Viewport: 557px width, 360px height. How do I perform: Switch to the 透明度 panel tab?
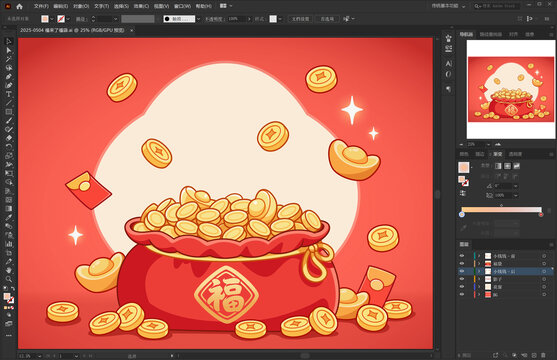point(515,154)
